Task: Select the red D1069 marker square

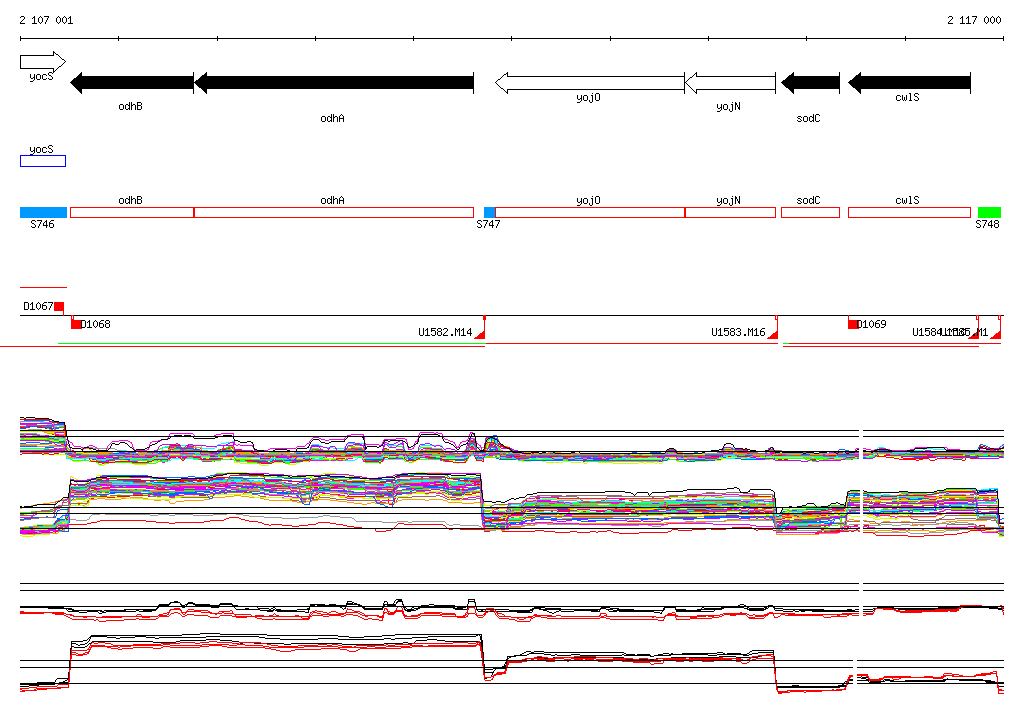Action: pyautogui.click(x=853, y=324)
